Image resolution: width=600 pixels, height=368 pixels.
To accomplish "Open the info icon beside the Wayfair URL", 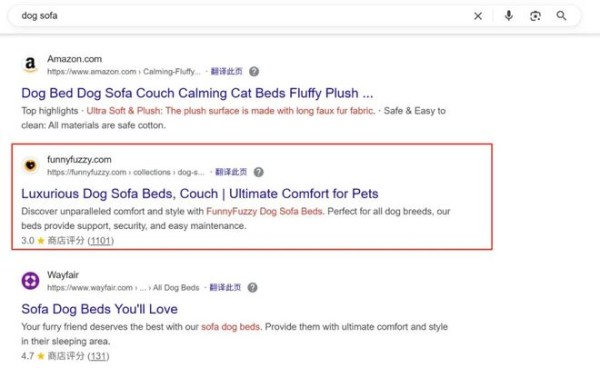I will pyautogui.click(x=252, y=287).
